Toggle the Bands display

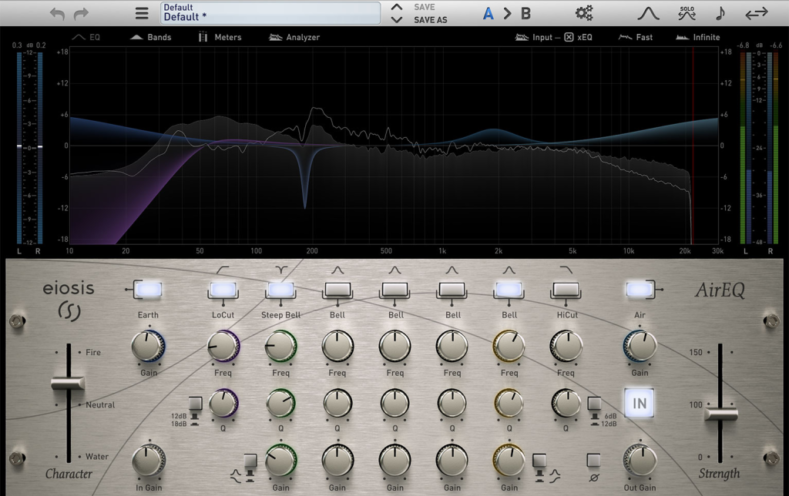pyautogui.click(x=151, y=37)
